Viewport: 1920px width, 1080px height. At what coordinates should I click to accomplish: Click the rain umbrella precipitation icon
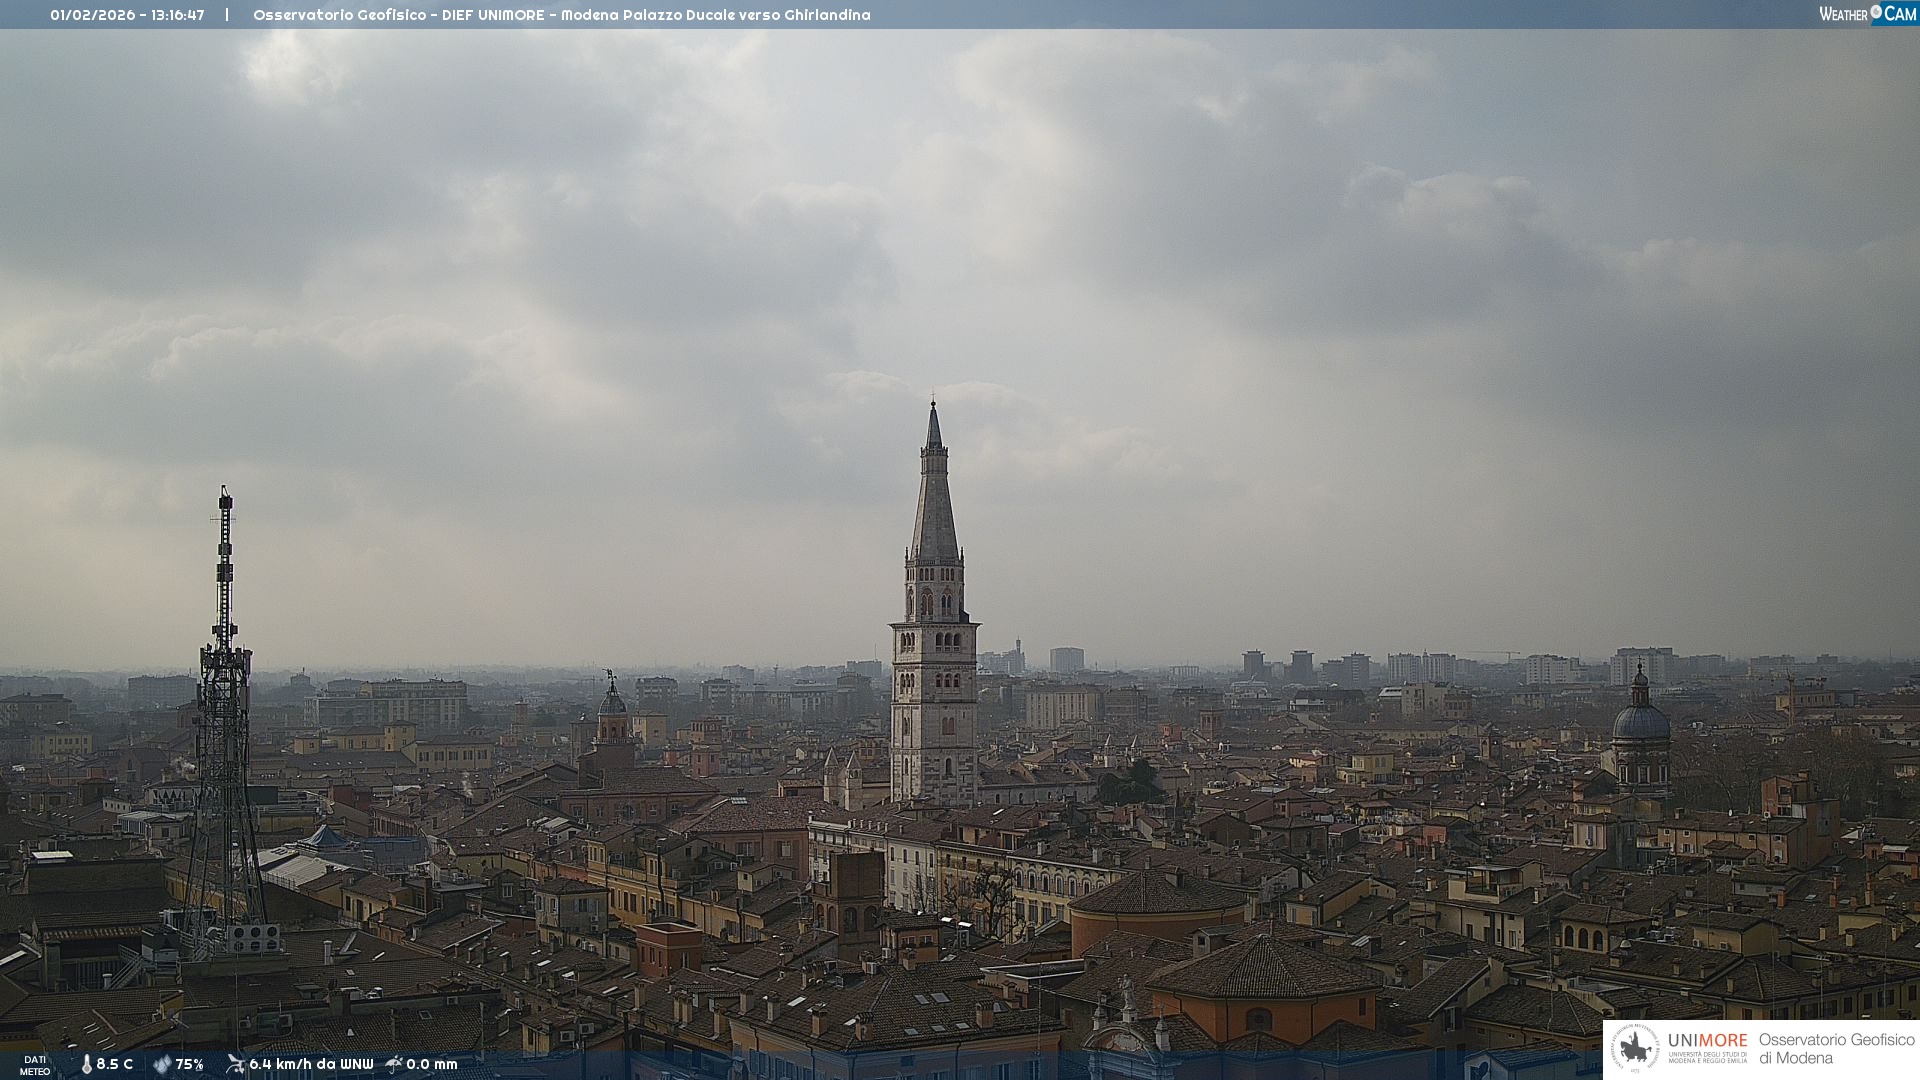394,1064
